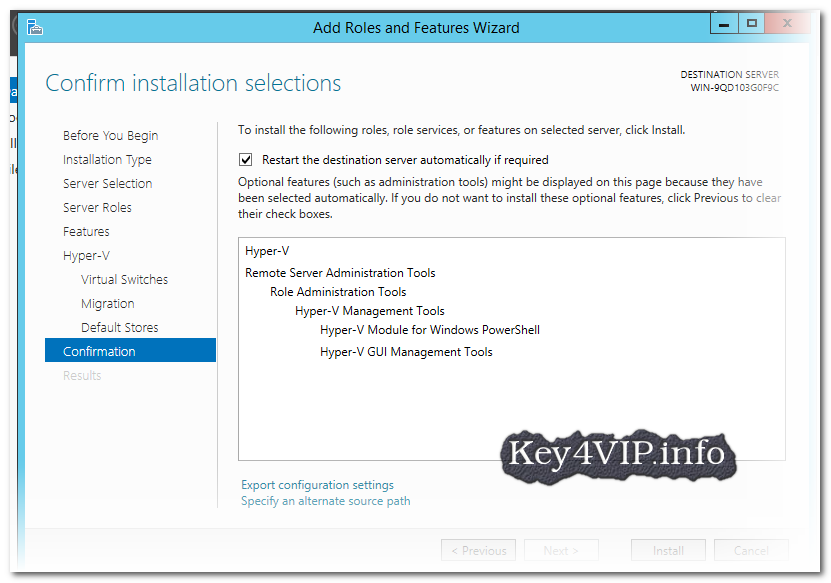Select the Server Selection step
The image size is (831, 583).
(x=108, y=183)
